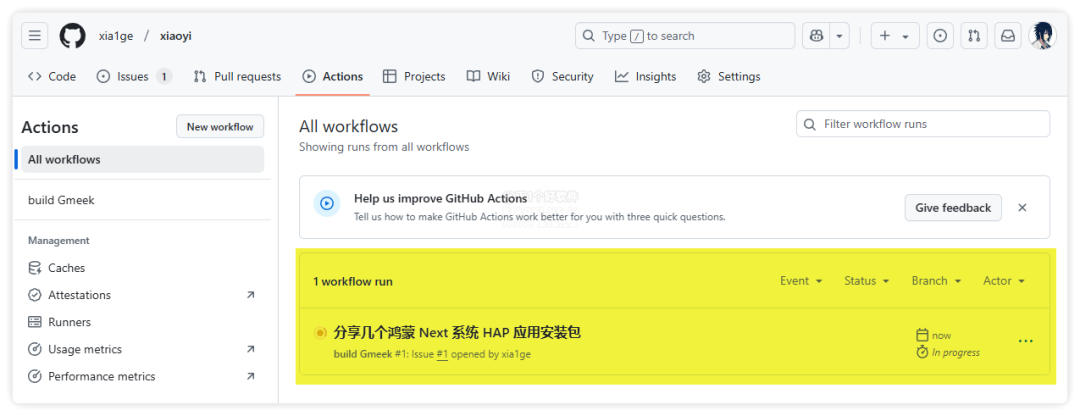The image size is (1080, 416).
Task: Click the 'In progress' status text
Action: [955, 353]
